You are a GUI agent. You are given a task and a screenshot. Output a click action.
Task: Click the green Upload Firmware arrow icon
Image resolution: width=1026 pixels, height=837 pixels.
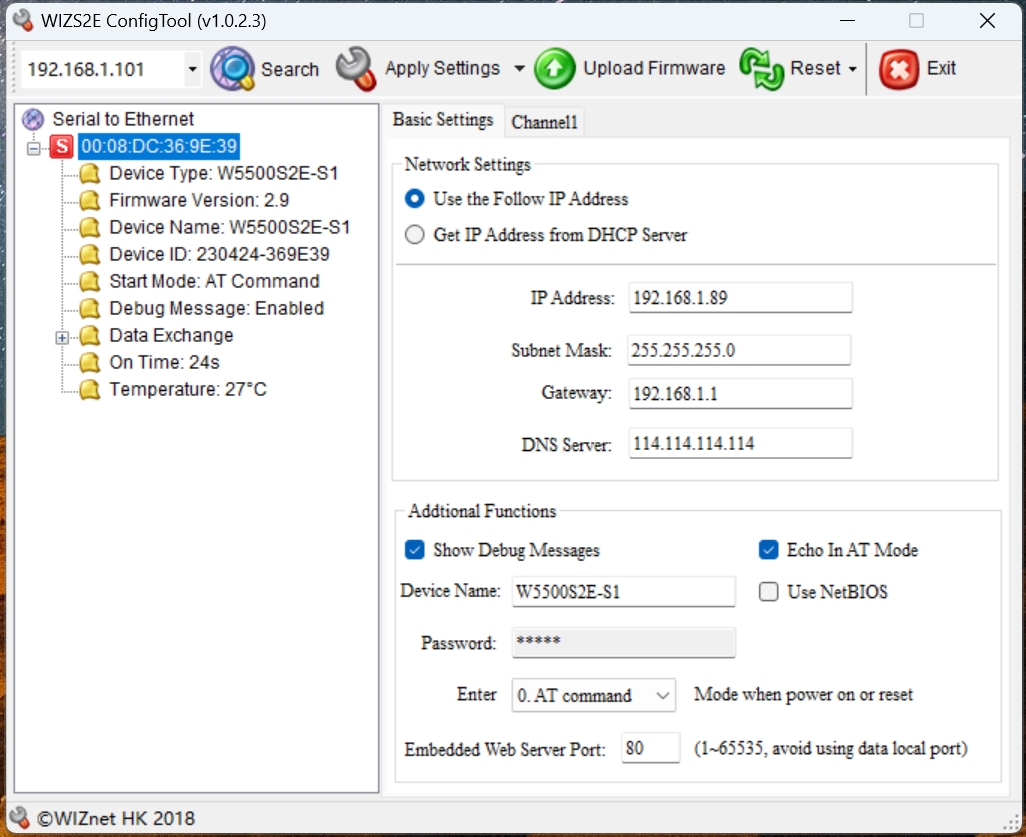(x=554, y=69)
